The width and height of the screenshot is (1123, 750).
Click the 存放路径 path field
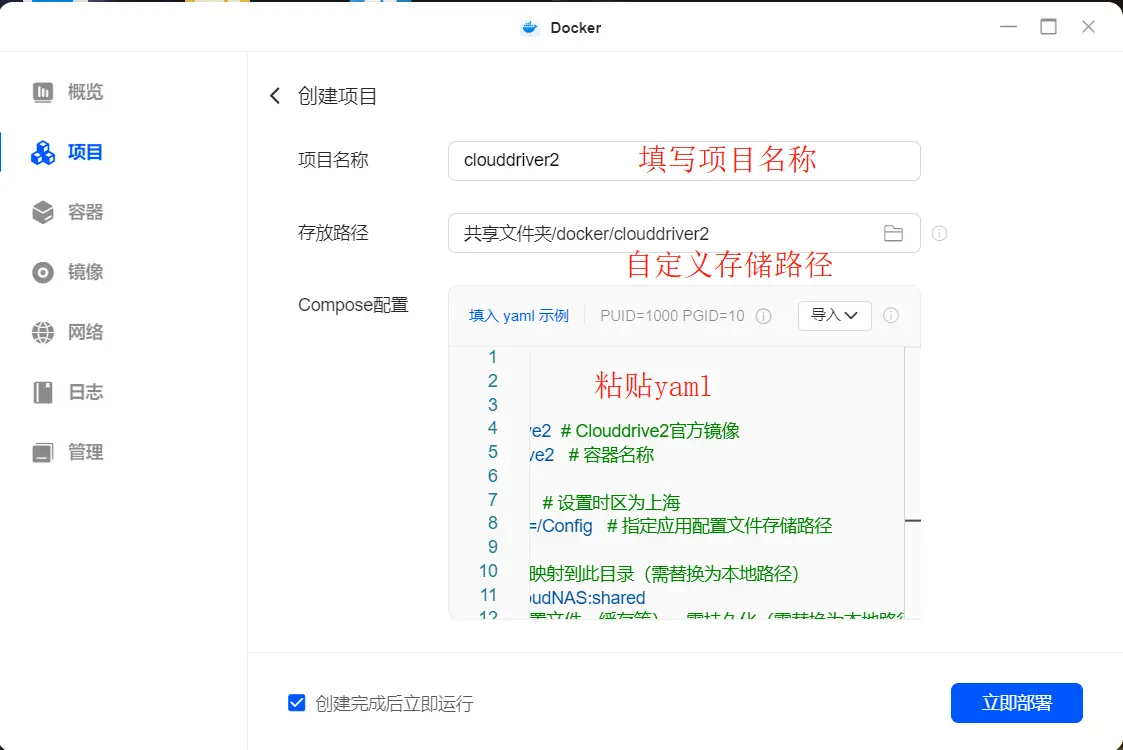[x=684, y=233]
